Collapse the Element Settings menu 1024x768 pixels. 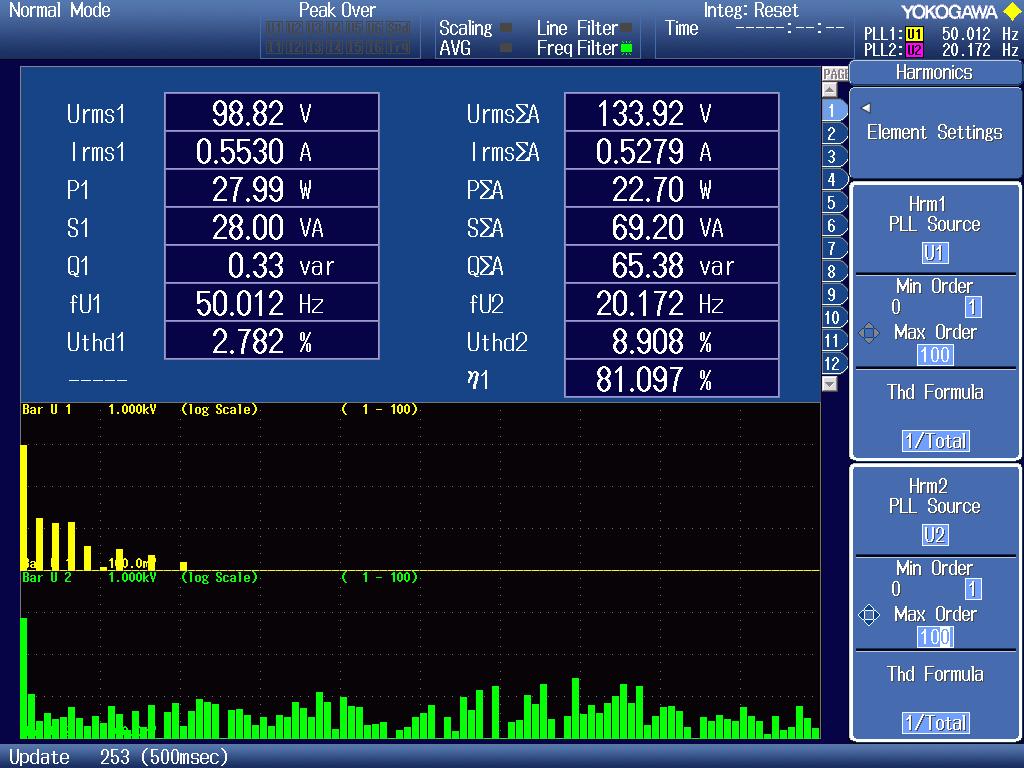tap(864, 108)
